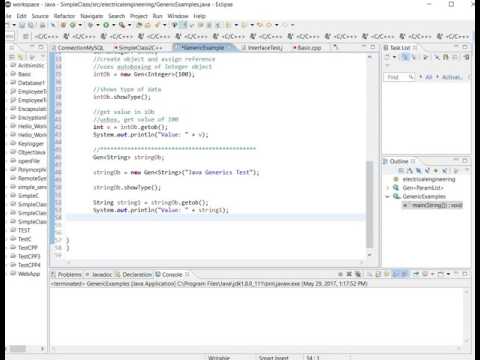Click the Print icon in toolbar
Screen dimensions: 480x360
pos(42,25)
